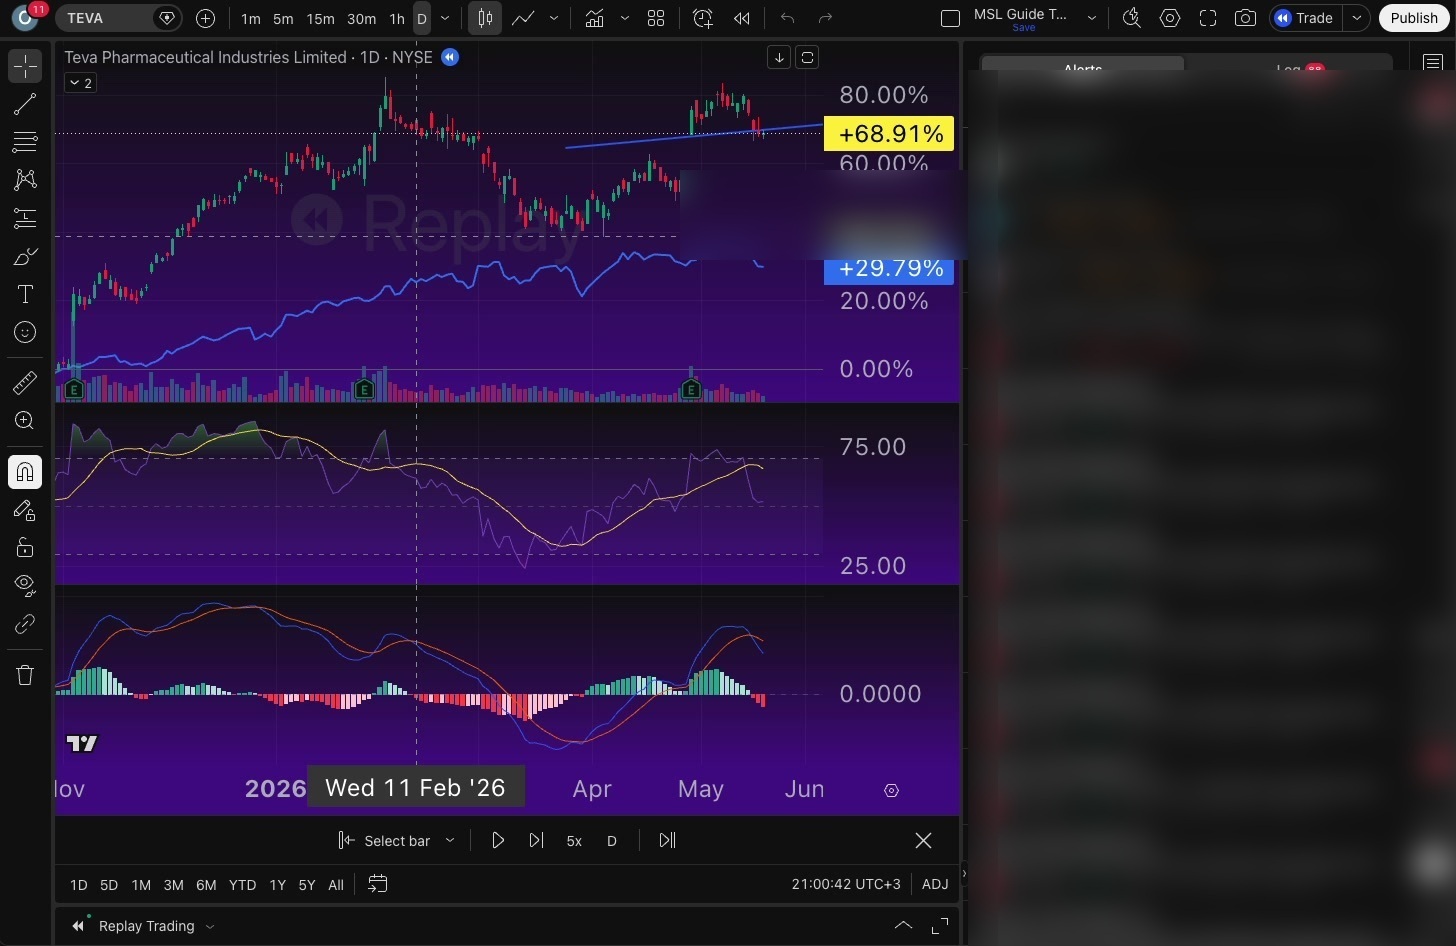The image size is (1456, 946).
Task: Play the bar replay
Action: tap(498, 841)
